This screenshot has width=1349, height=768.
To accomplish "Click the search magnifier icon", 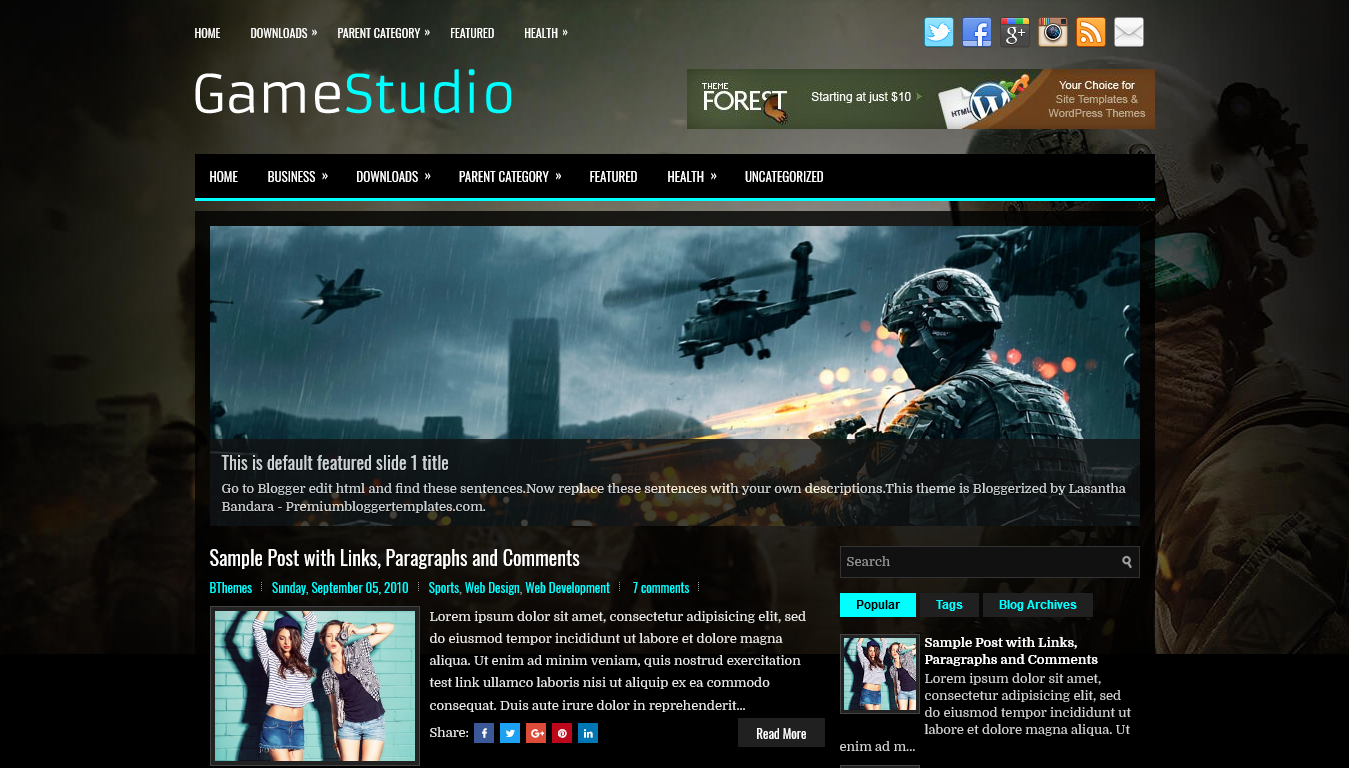I will click(x=1127, y=562).
